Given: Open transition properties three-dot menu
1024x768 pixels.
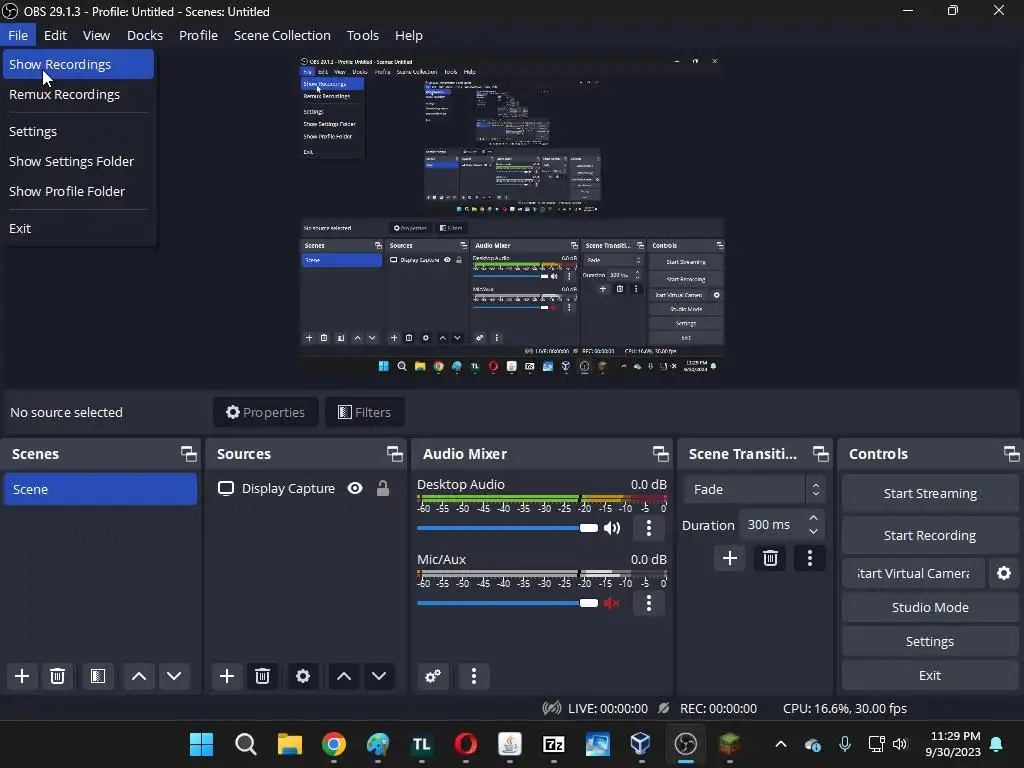Looking at the screenshot, I should coord(810,558).
